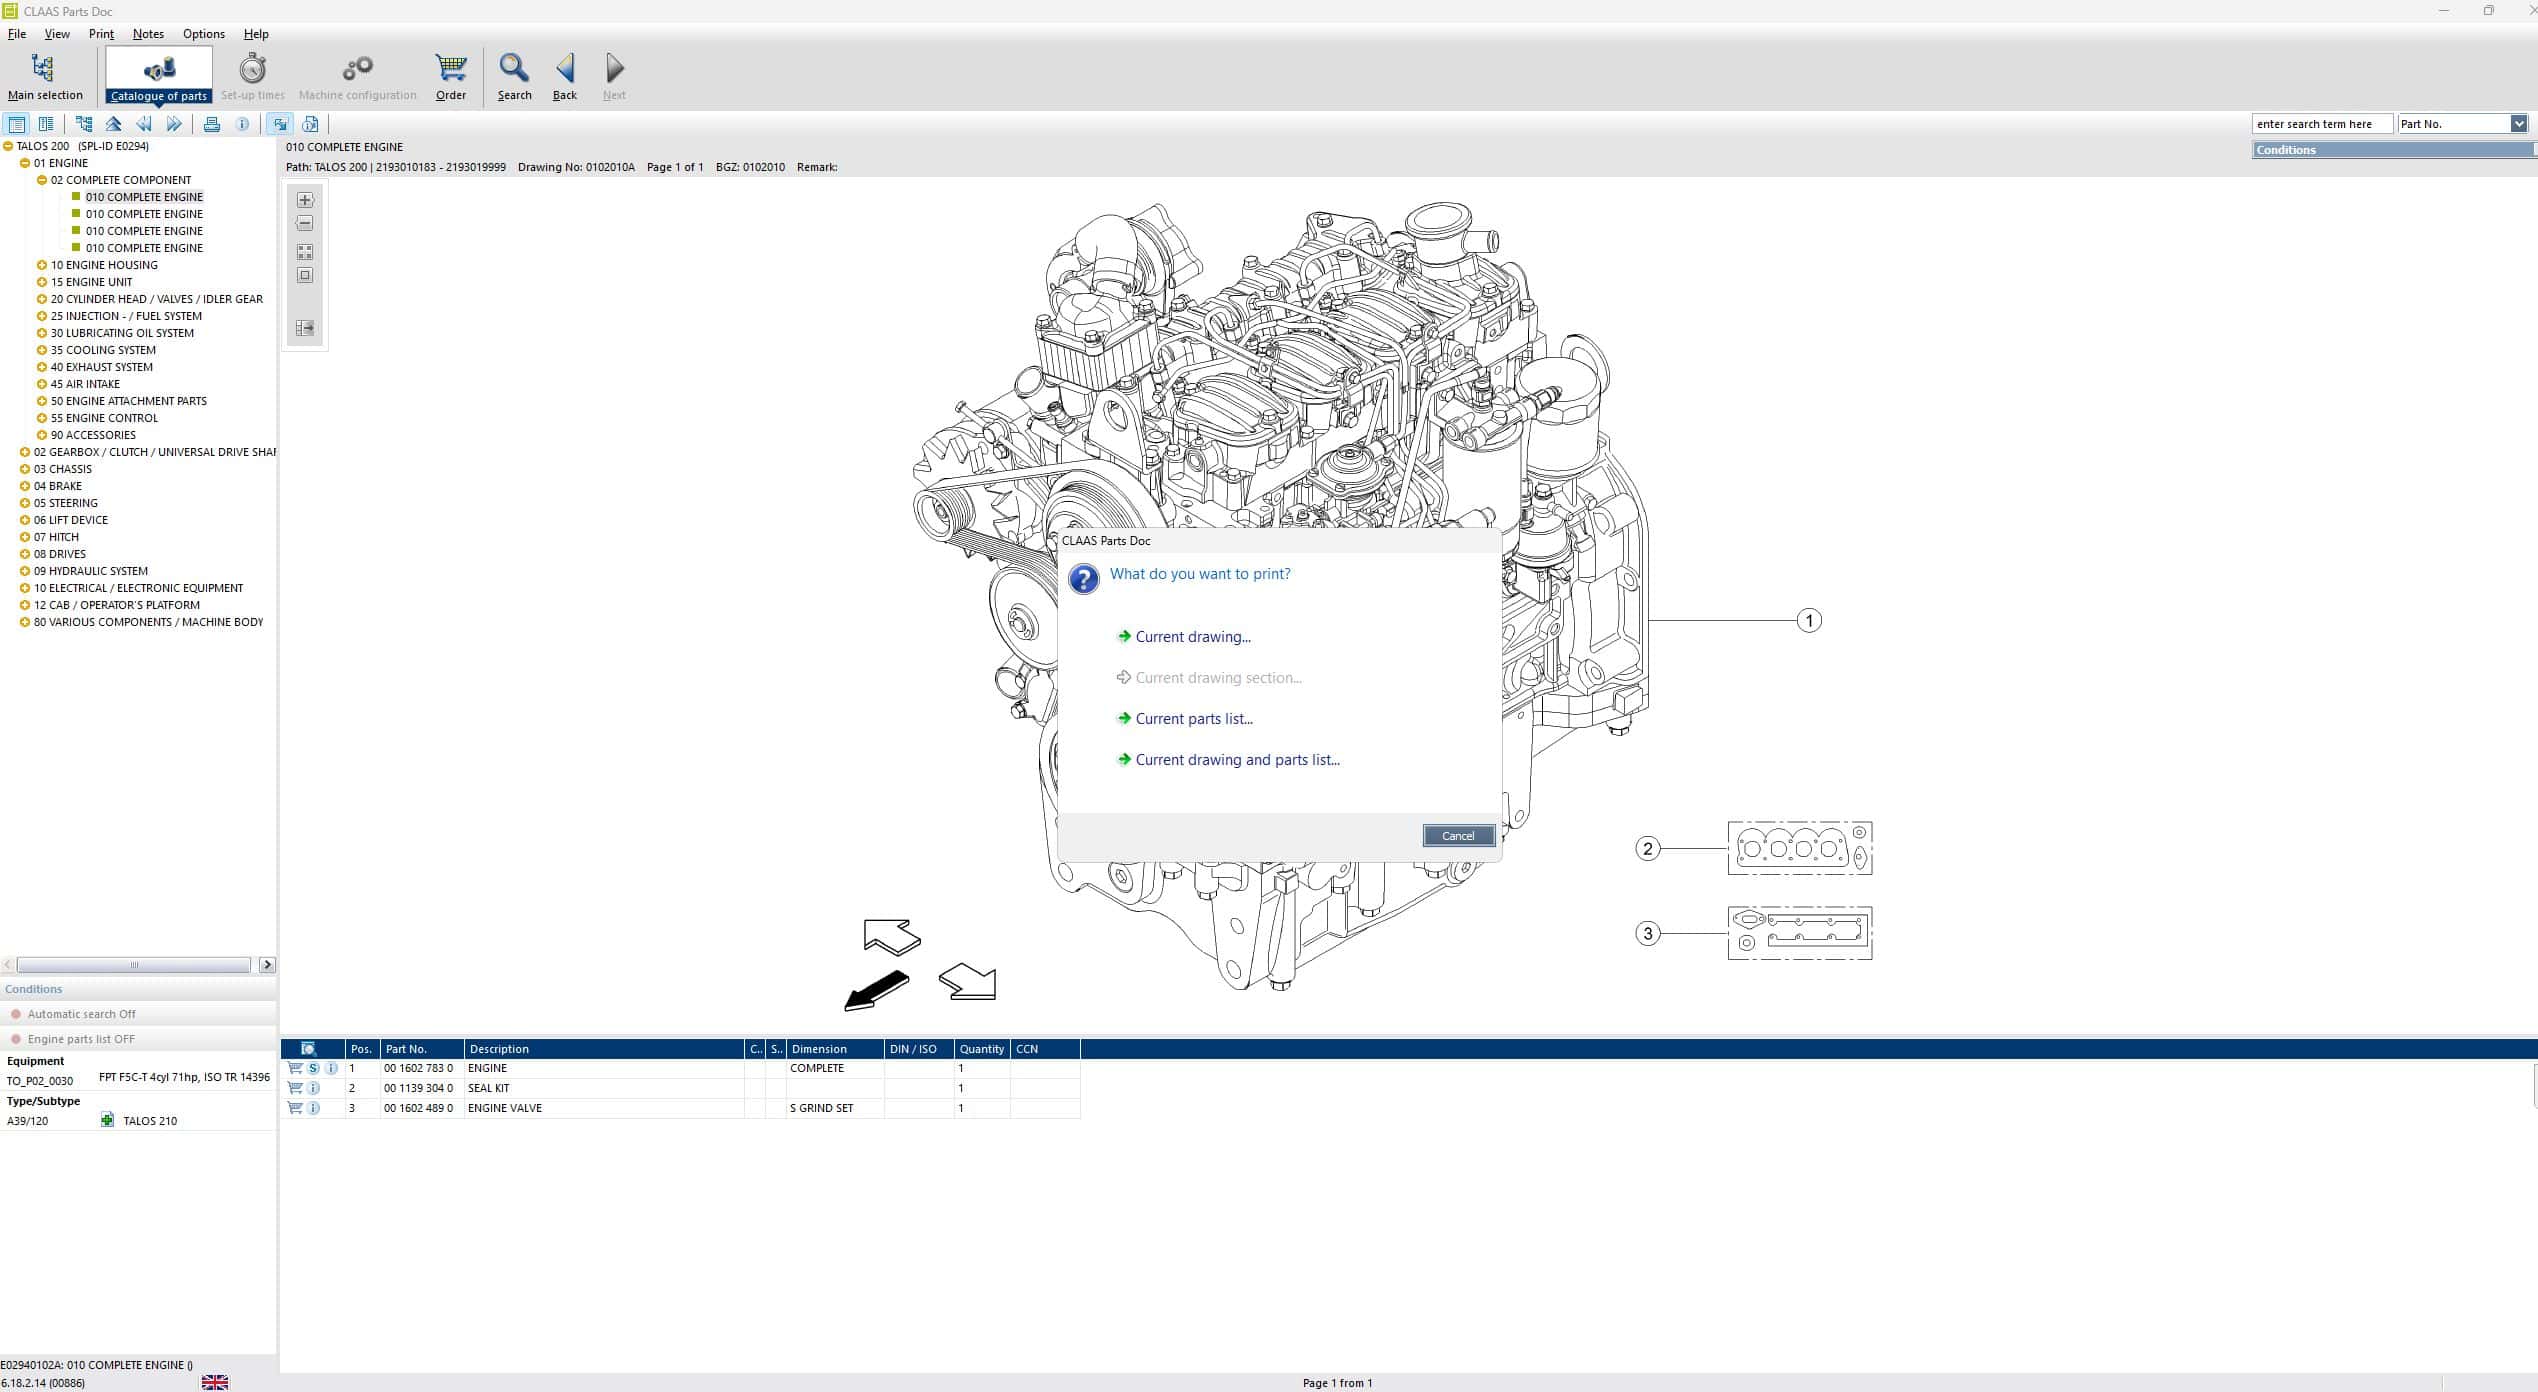Viewport: 2538px width, 1392px height.
Task: Switch to the list layout view icon
Action: [46, 124]
